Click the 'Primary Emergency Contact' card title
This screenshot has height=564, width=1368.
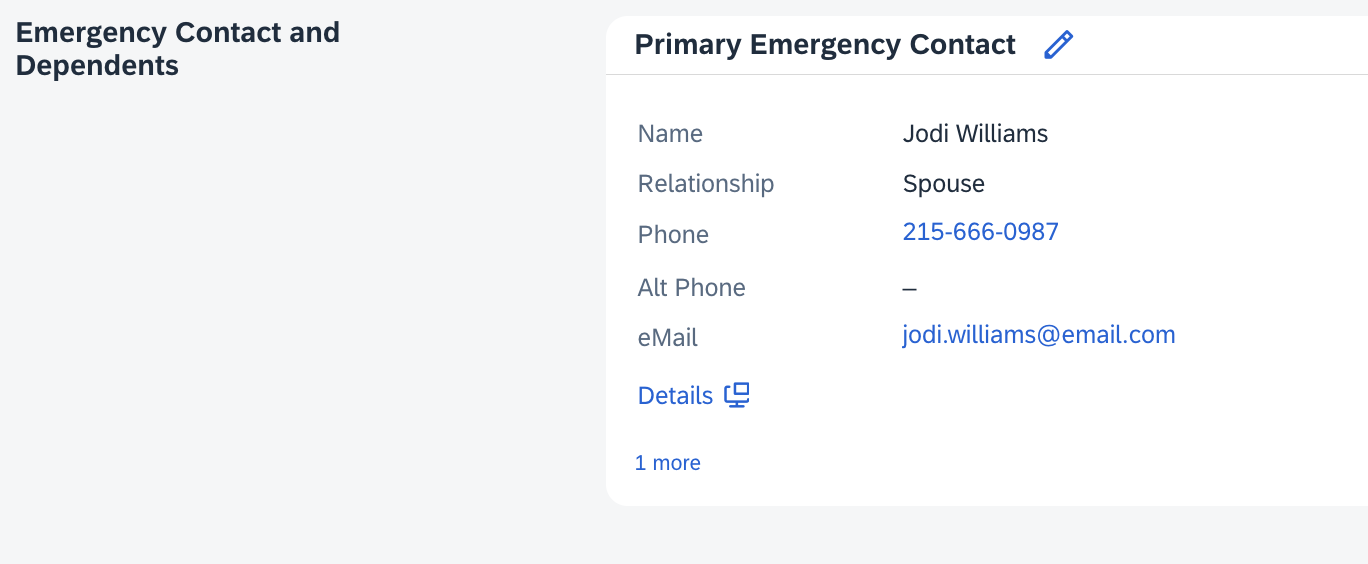pyautogui.click(x=825, y=45)
